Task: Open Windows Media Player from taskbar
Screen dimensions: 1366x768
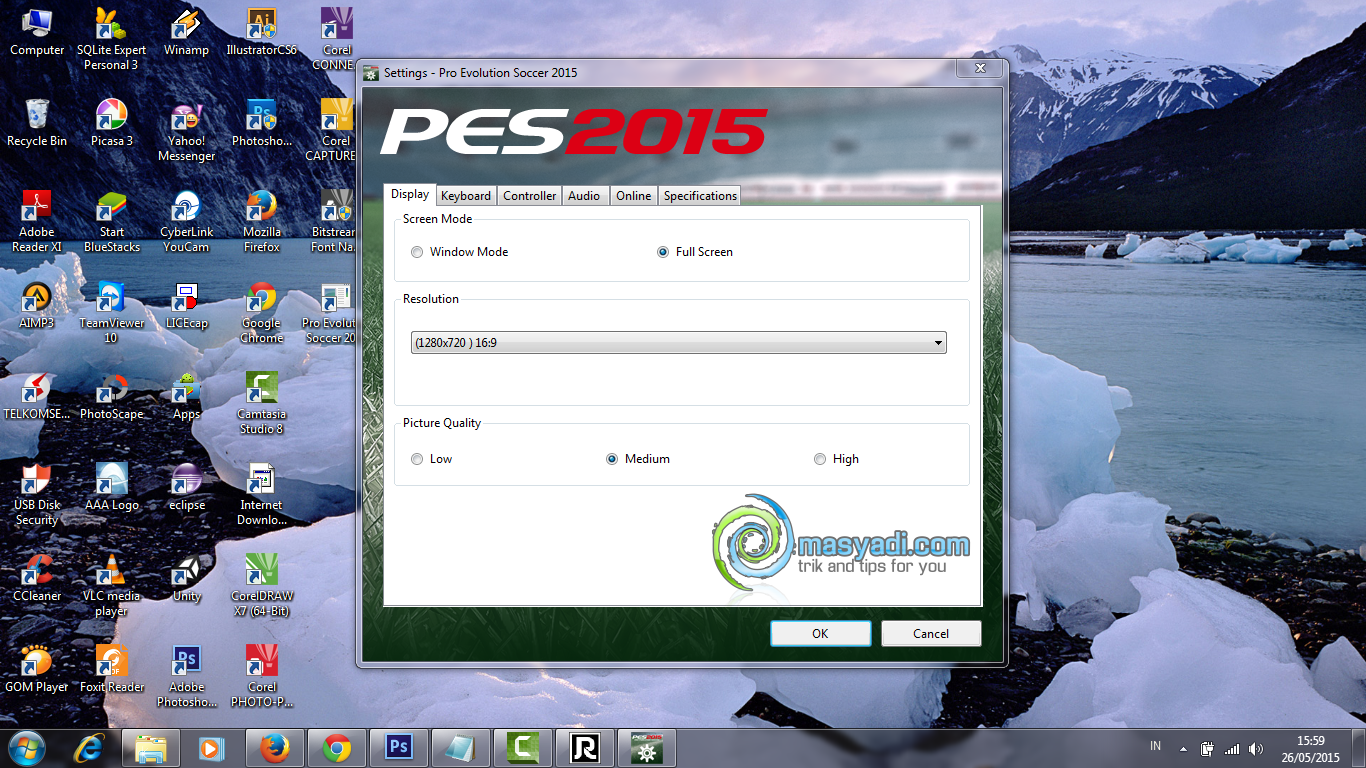Action: click(213, 748)
